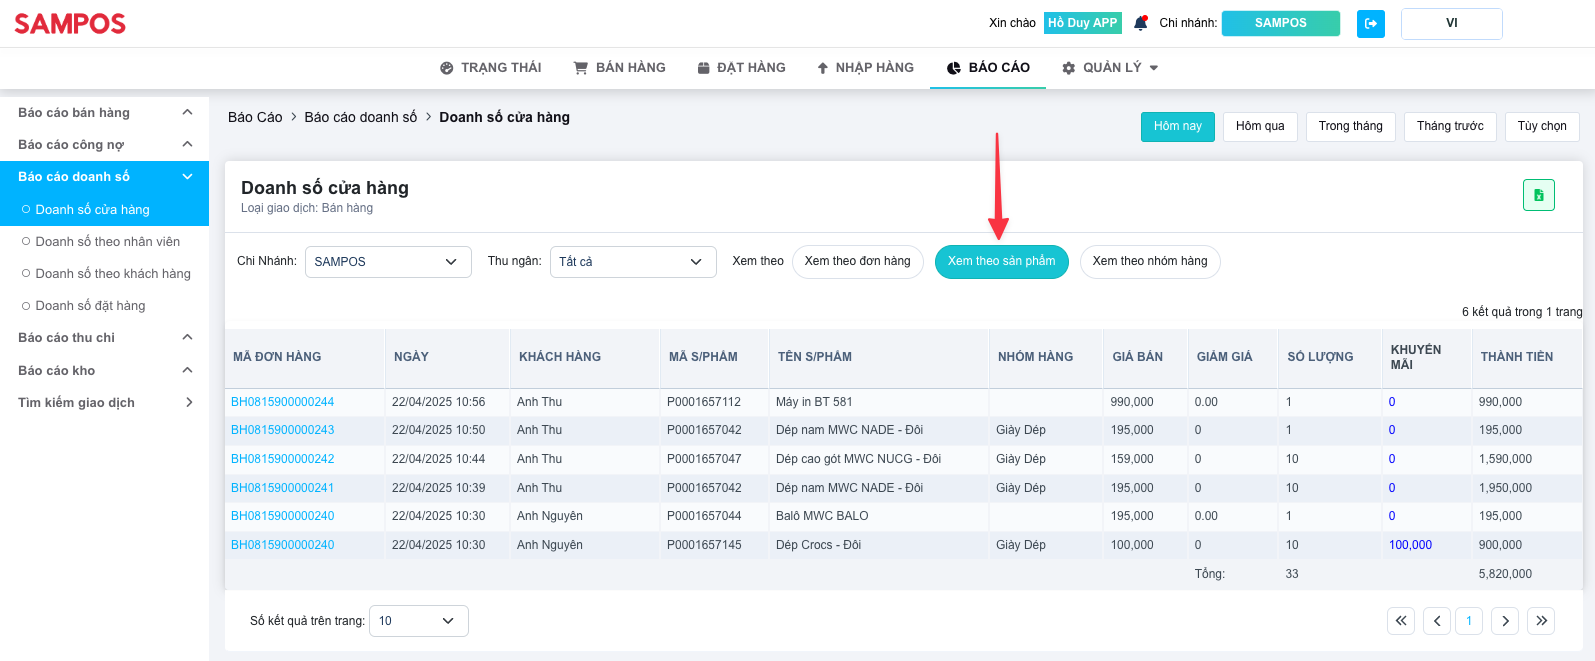Viewport: 1595px width, 661px height.
Task: Go to next page arrow
Action: (1505, 621)
